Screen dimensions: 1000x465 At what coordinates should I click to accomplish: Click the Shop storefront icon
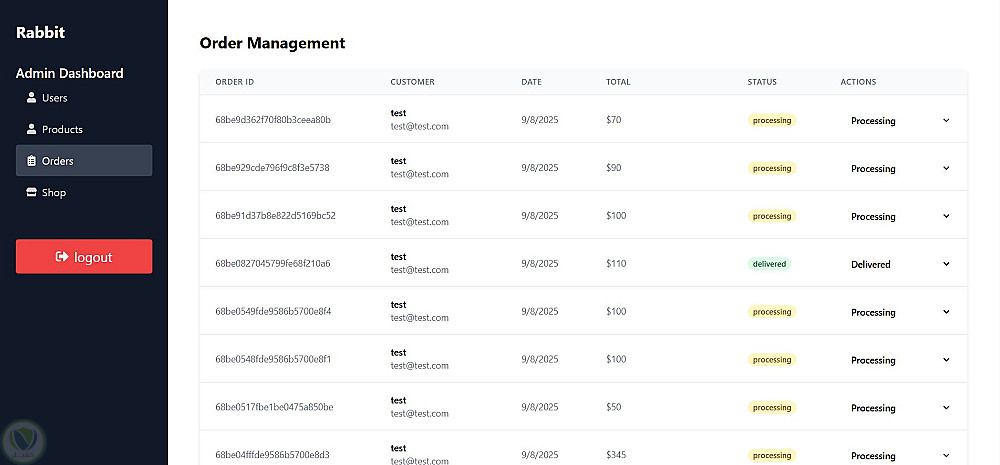[x=31, y=192]
